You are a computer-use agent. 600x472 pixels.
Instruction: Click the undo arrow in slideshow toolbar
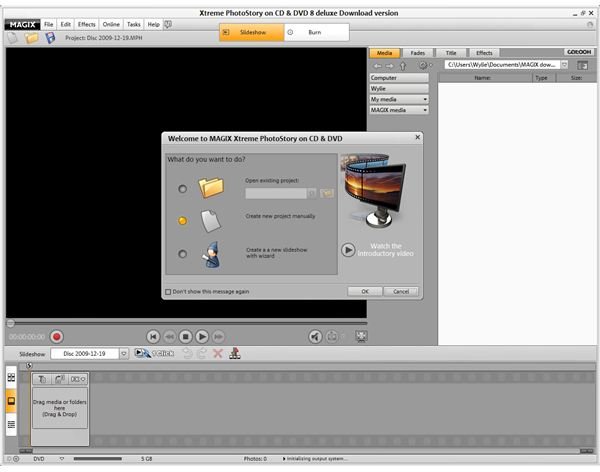coord(188,353)
